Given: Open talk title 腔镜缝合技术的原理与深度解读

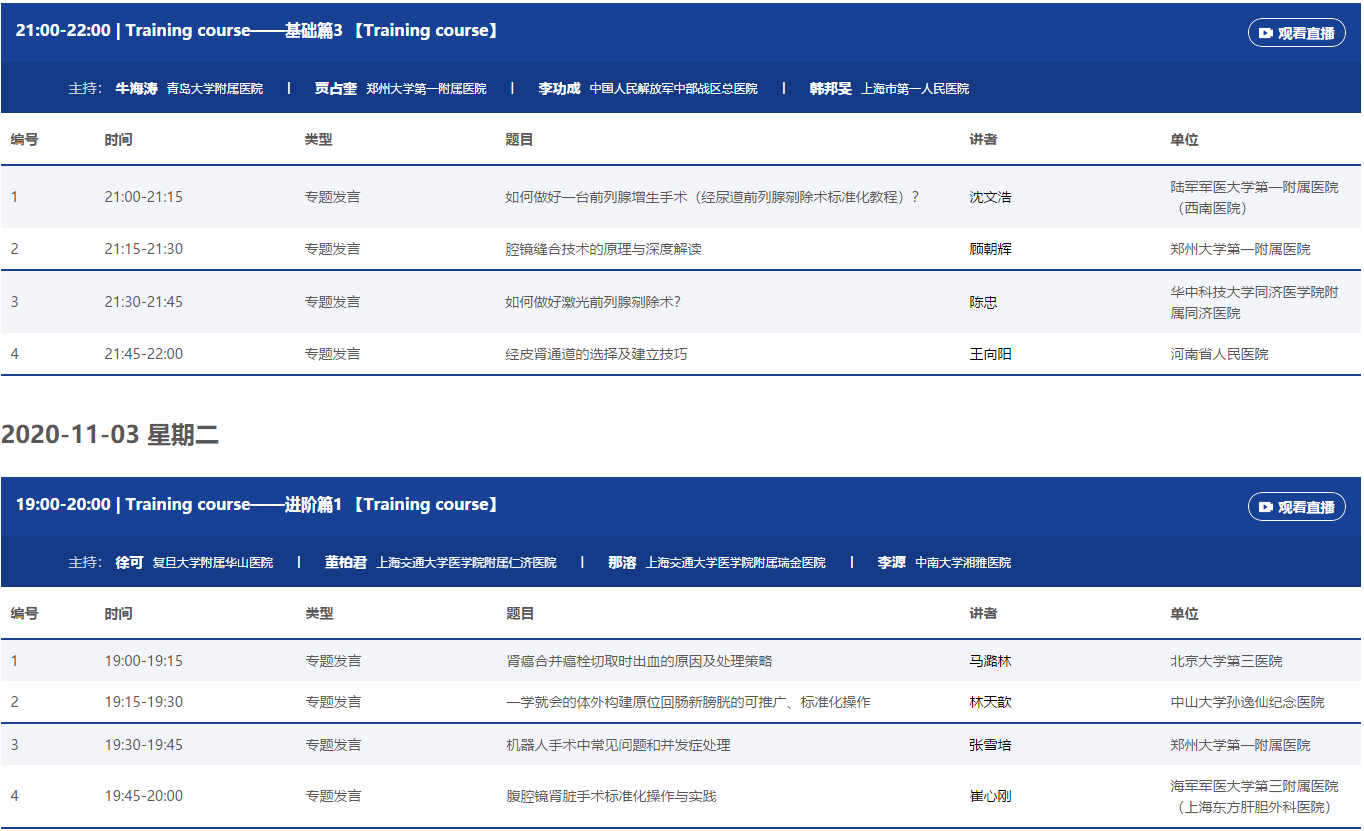Looking at the screenshot, I should [x=603, y=249].
